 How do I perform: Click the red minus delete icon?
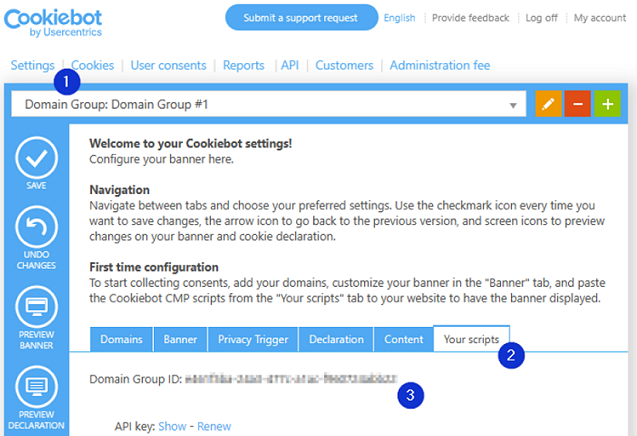coord(576,104)
